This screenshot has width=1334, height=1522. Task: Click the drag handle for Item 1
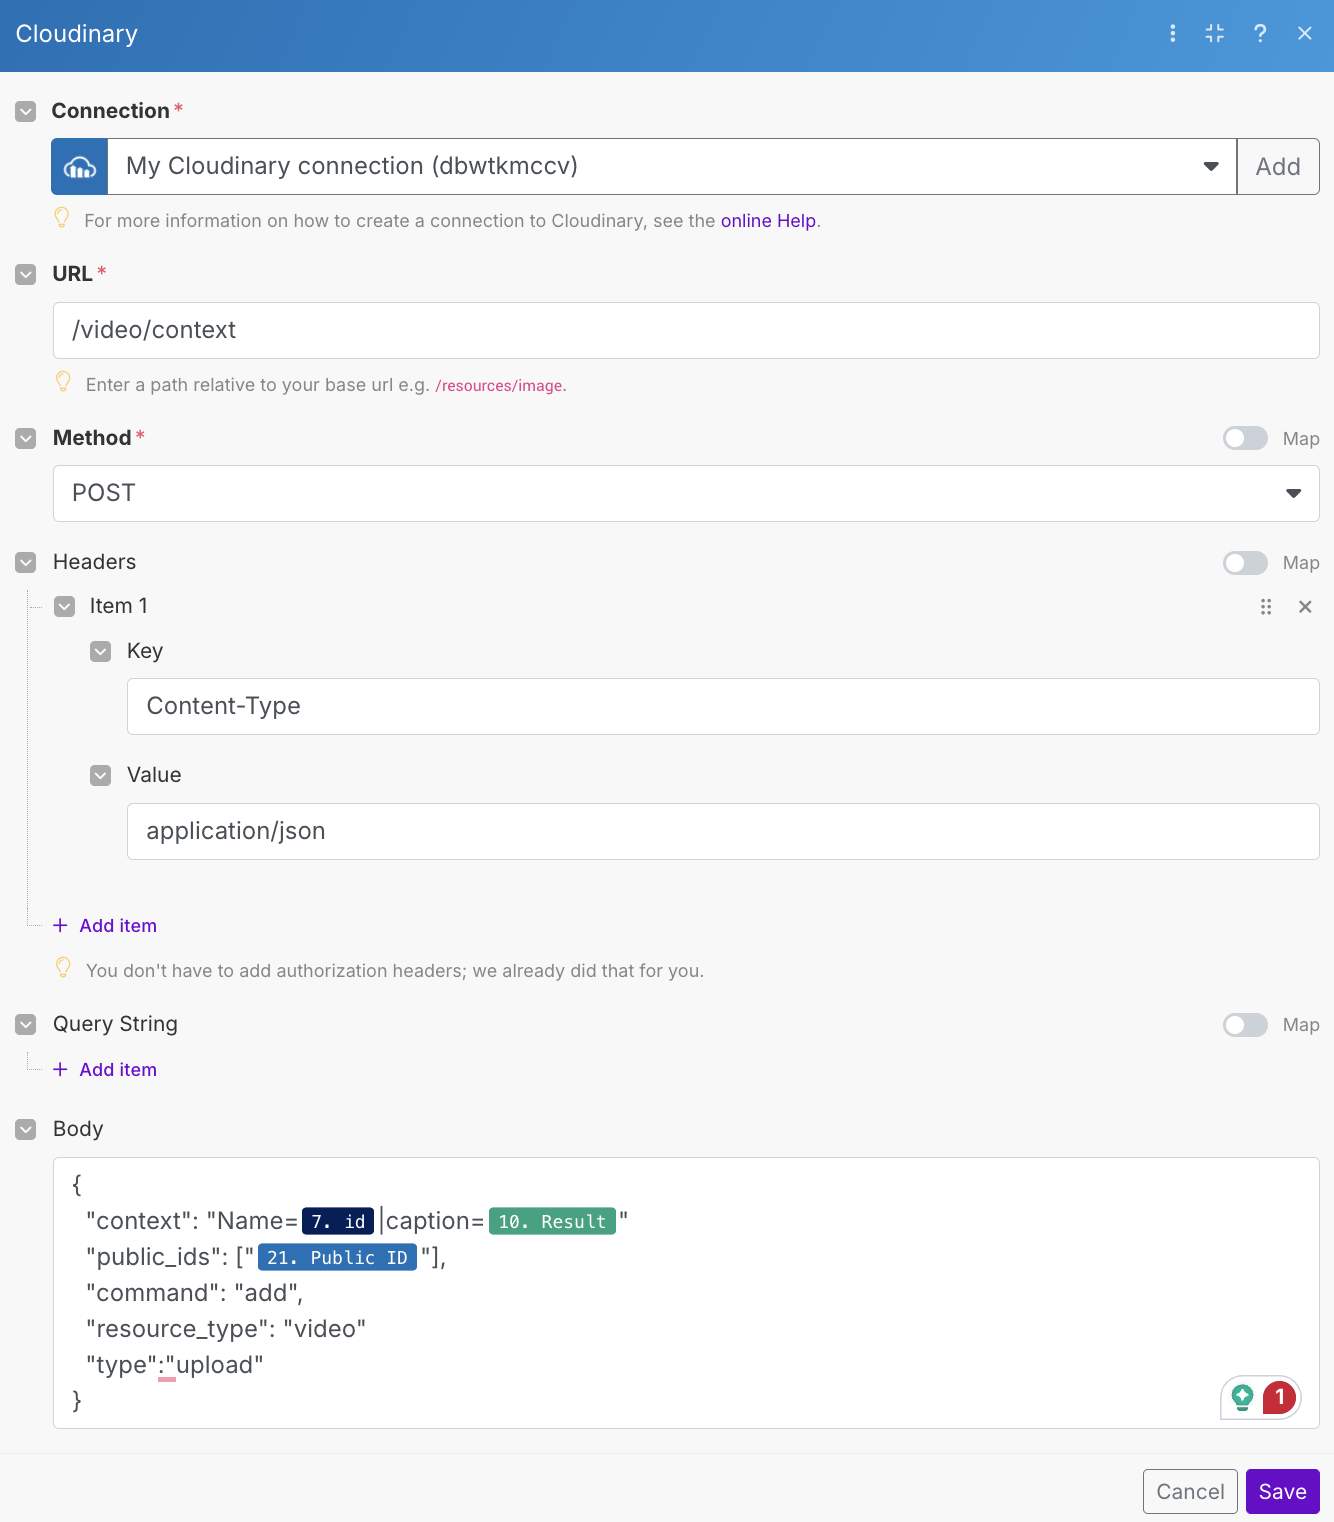pos(1266,607)
